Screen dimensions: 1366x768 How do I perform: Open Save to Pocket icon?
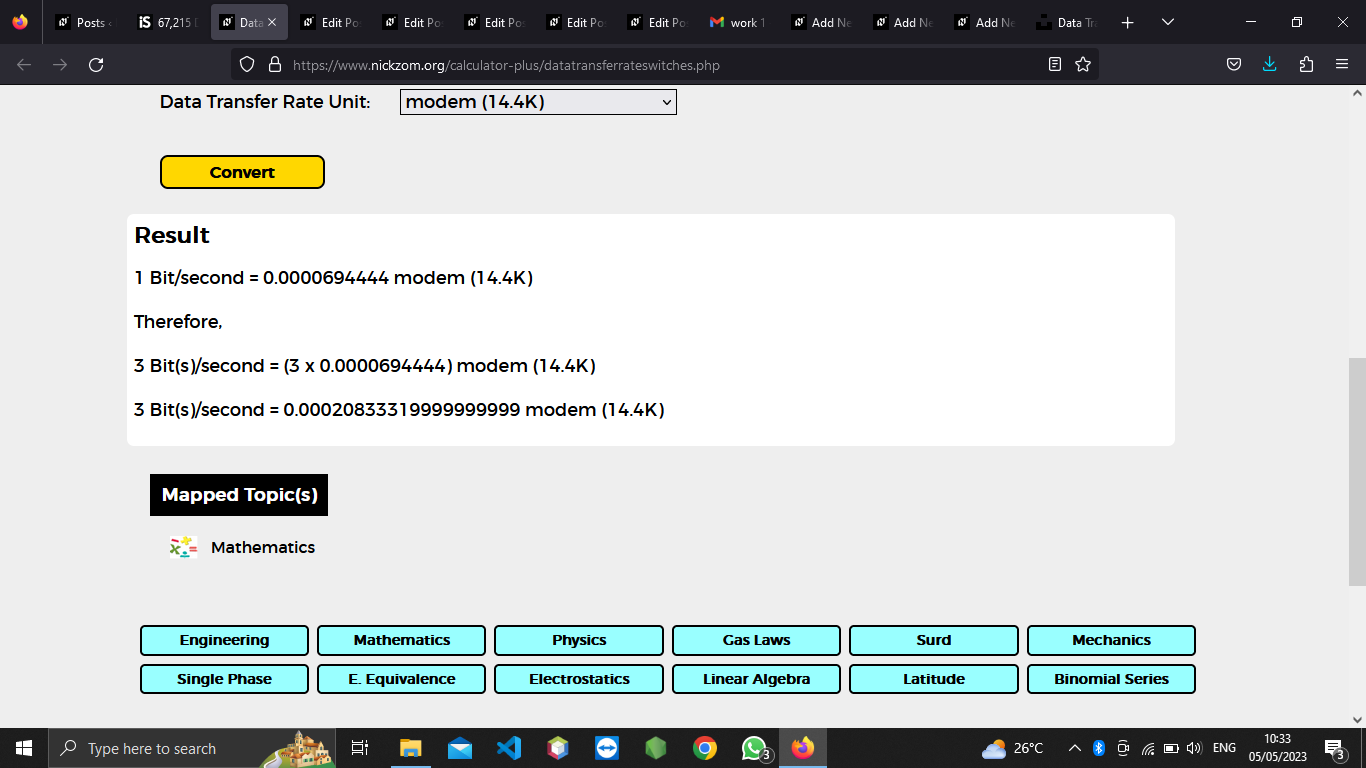tap(1234, 65)
